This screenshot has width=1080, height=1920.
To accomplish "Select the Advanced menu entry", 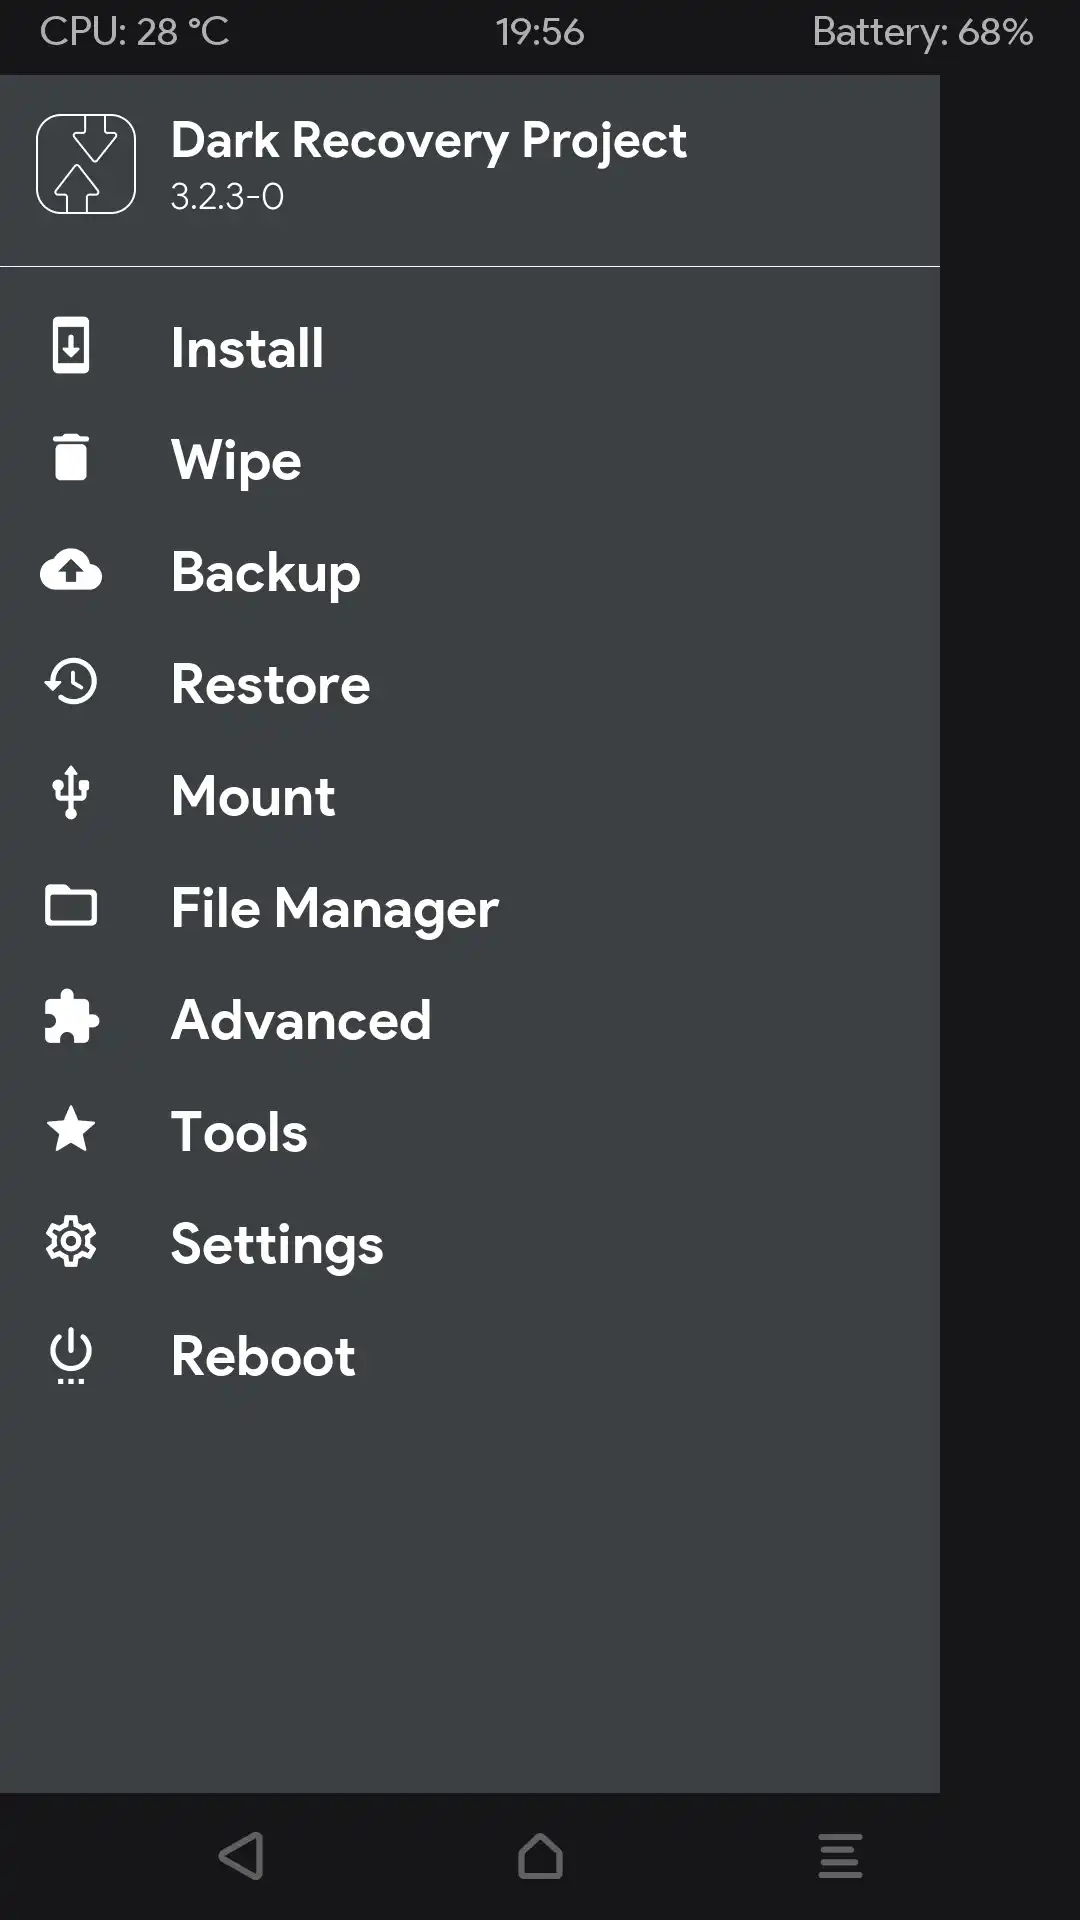I will coord(301,1020).
